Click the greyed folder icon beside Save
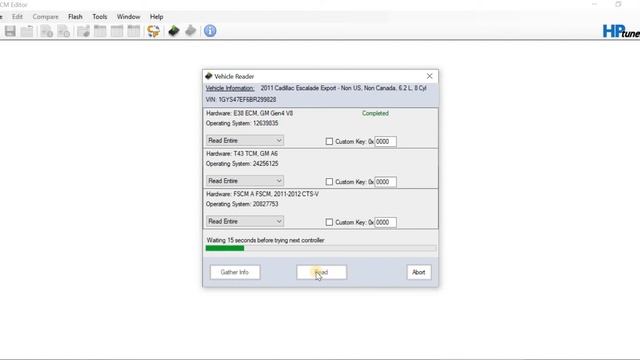640x360 pixels. (x=27, y=31)
